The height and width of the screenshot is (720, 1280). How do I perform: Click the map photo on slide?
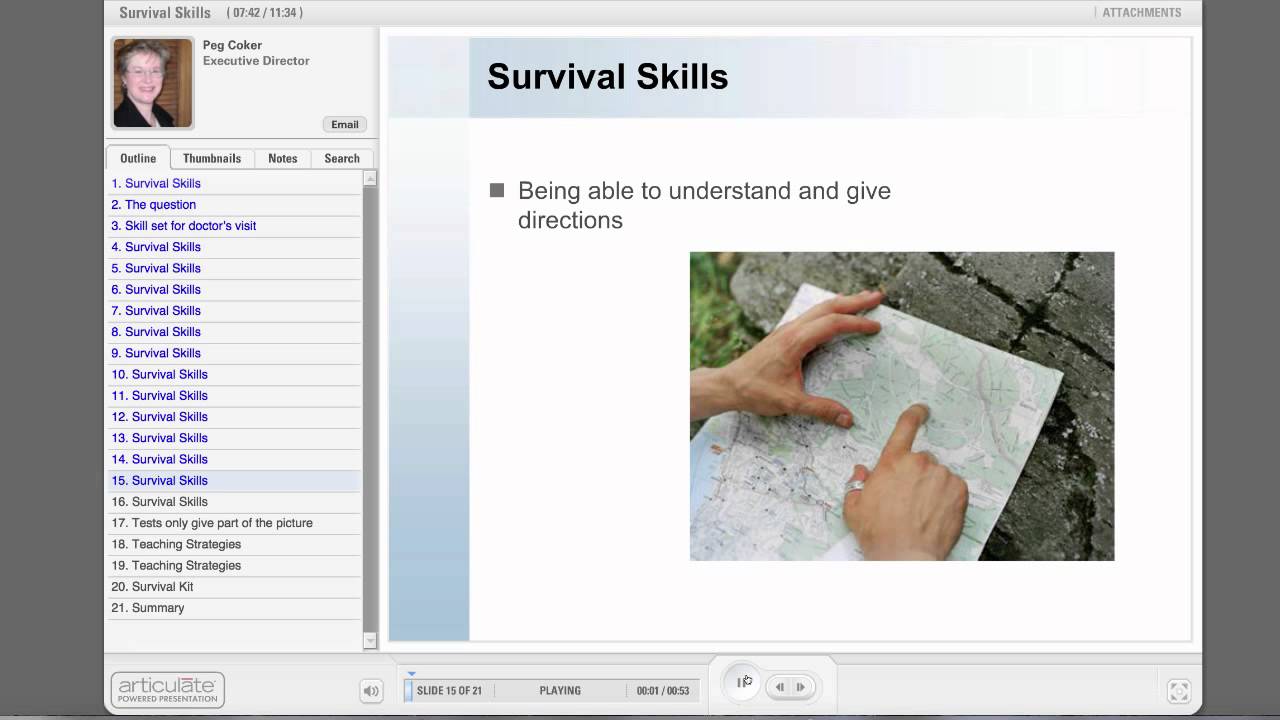[902, 406]
